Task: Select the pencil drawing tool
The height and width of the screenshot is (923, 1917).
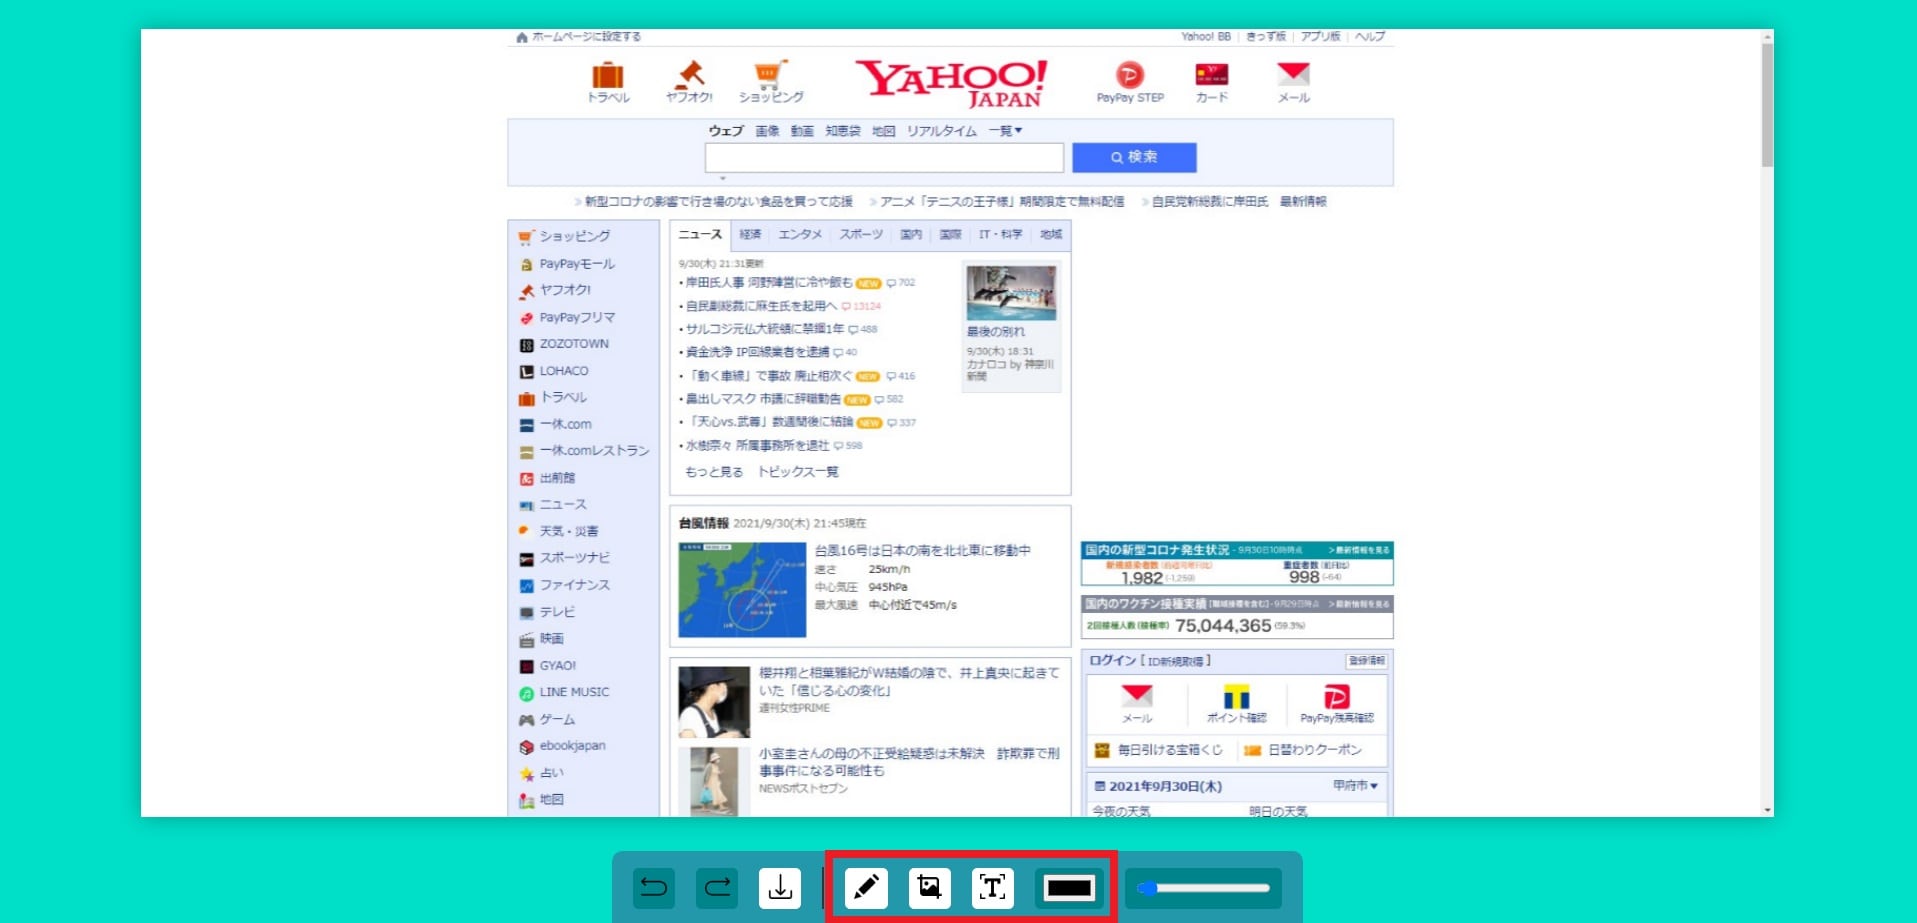Action: tap(866, 887)
